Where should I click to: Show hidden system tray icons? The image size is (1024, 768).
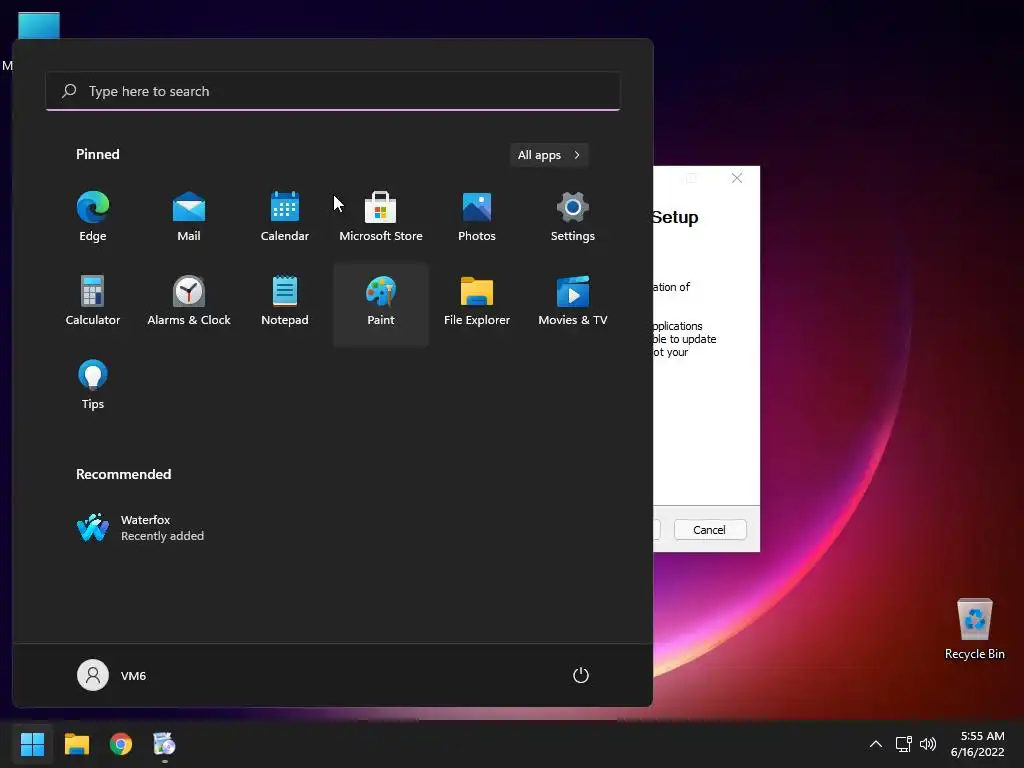(x=876, y=744)
